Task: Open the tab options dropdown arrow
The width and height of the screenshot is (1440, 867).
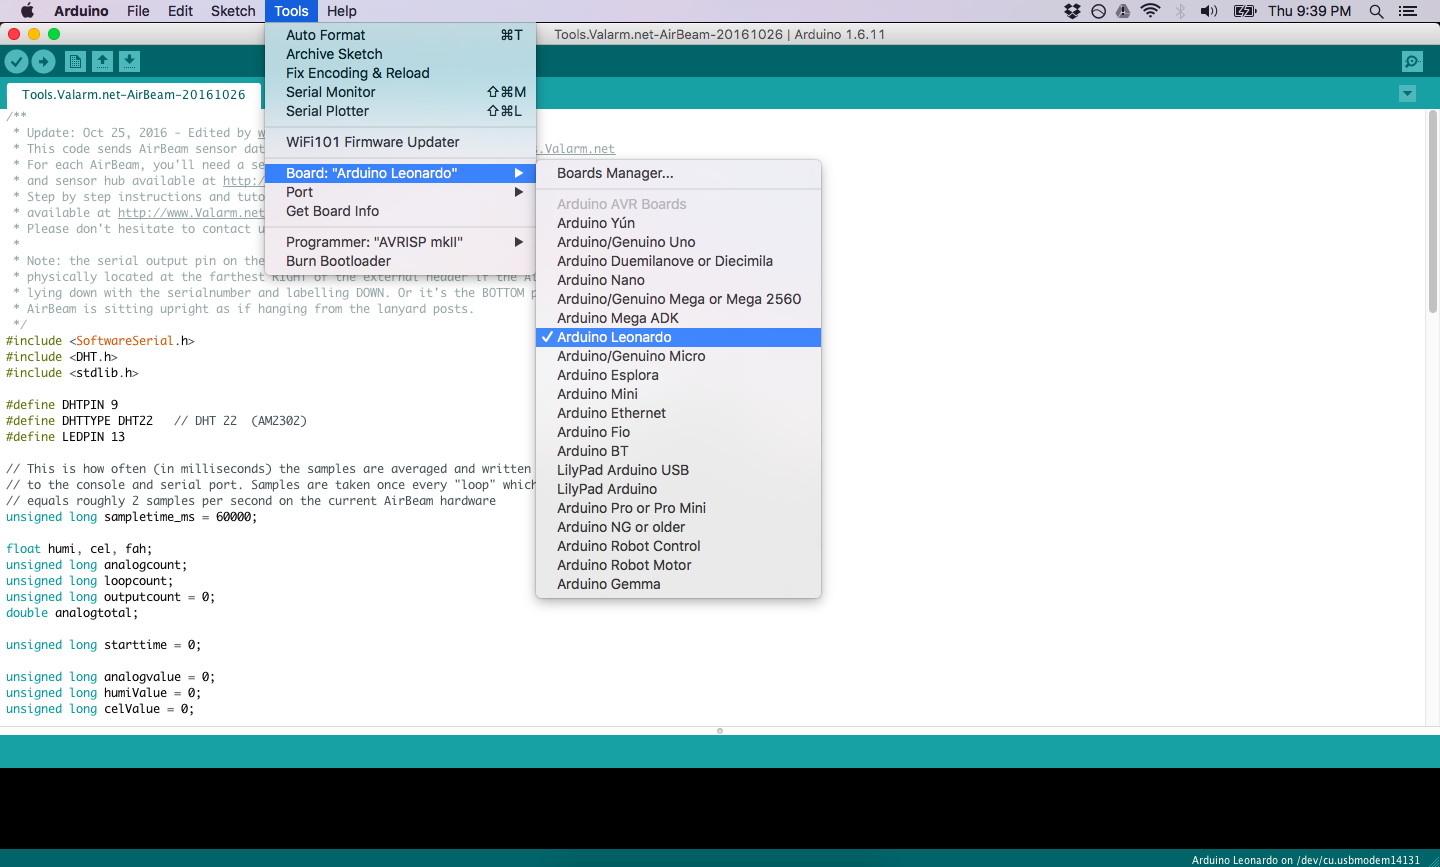Action: (x=1407, y=94)
